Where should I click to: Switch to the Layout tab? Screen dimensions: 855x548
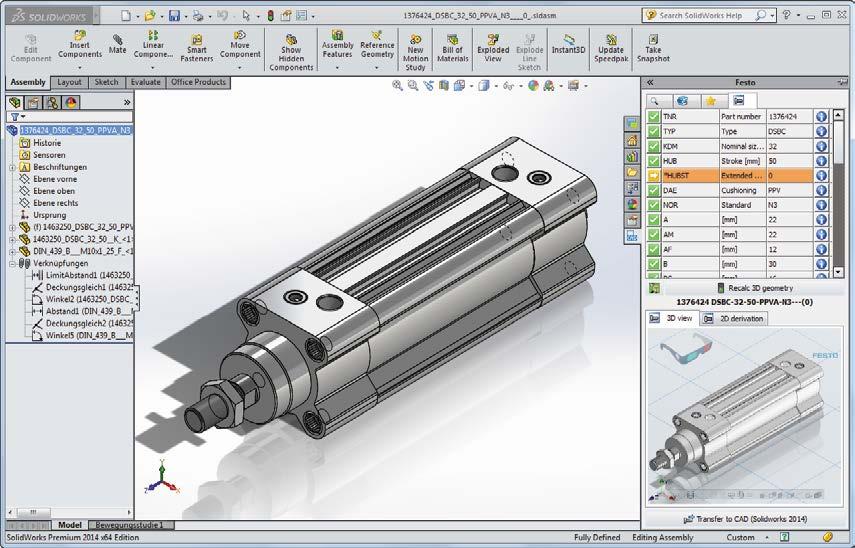69,82
